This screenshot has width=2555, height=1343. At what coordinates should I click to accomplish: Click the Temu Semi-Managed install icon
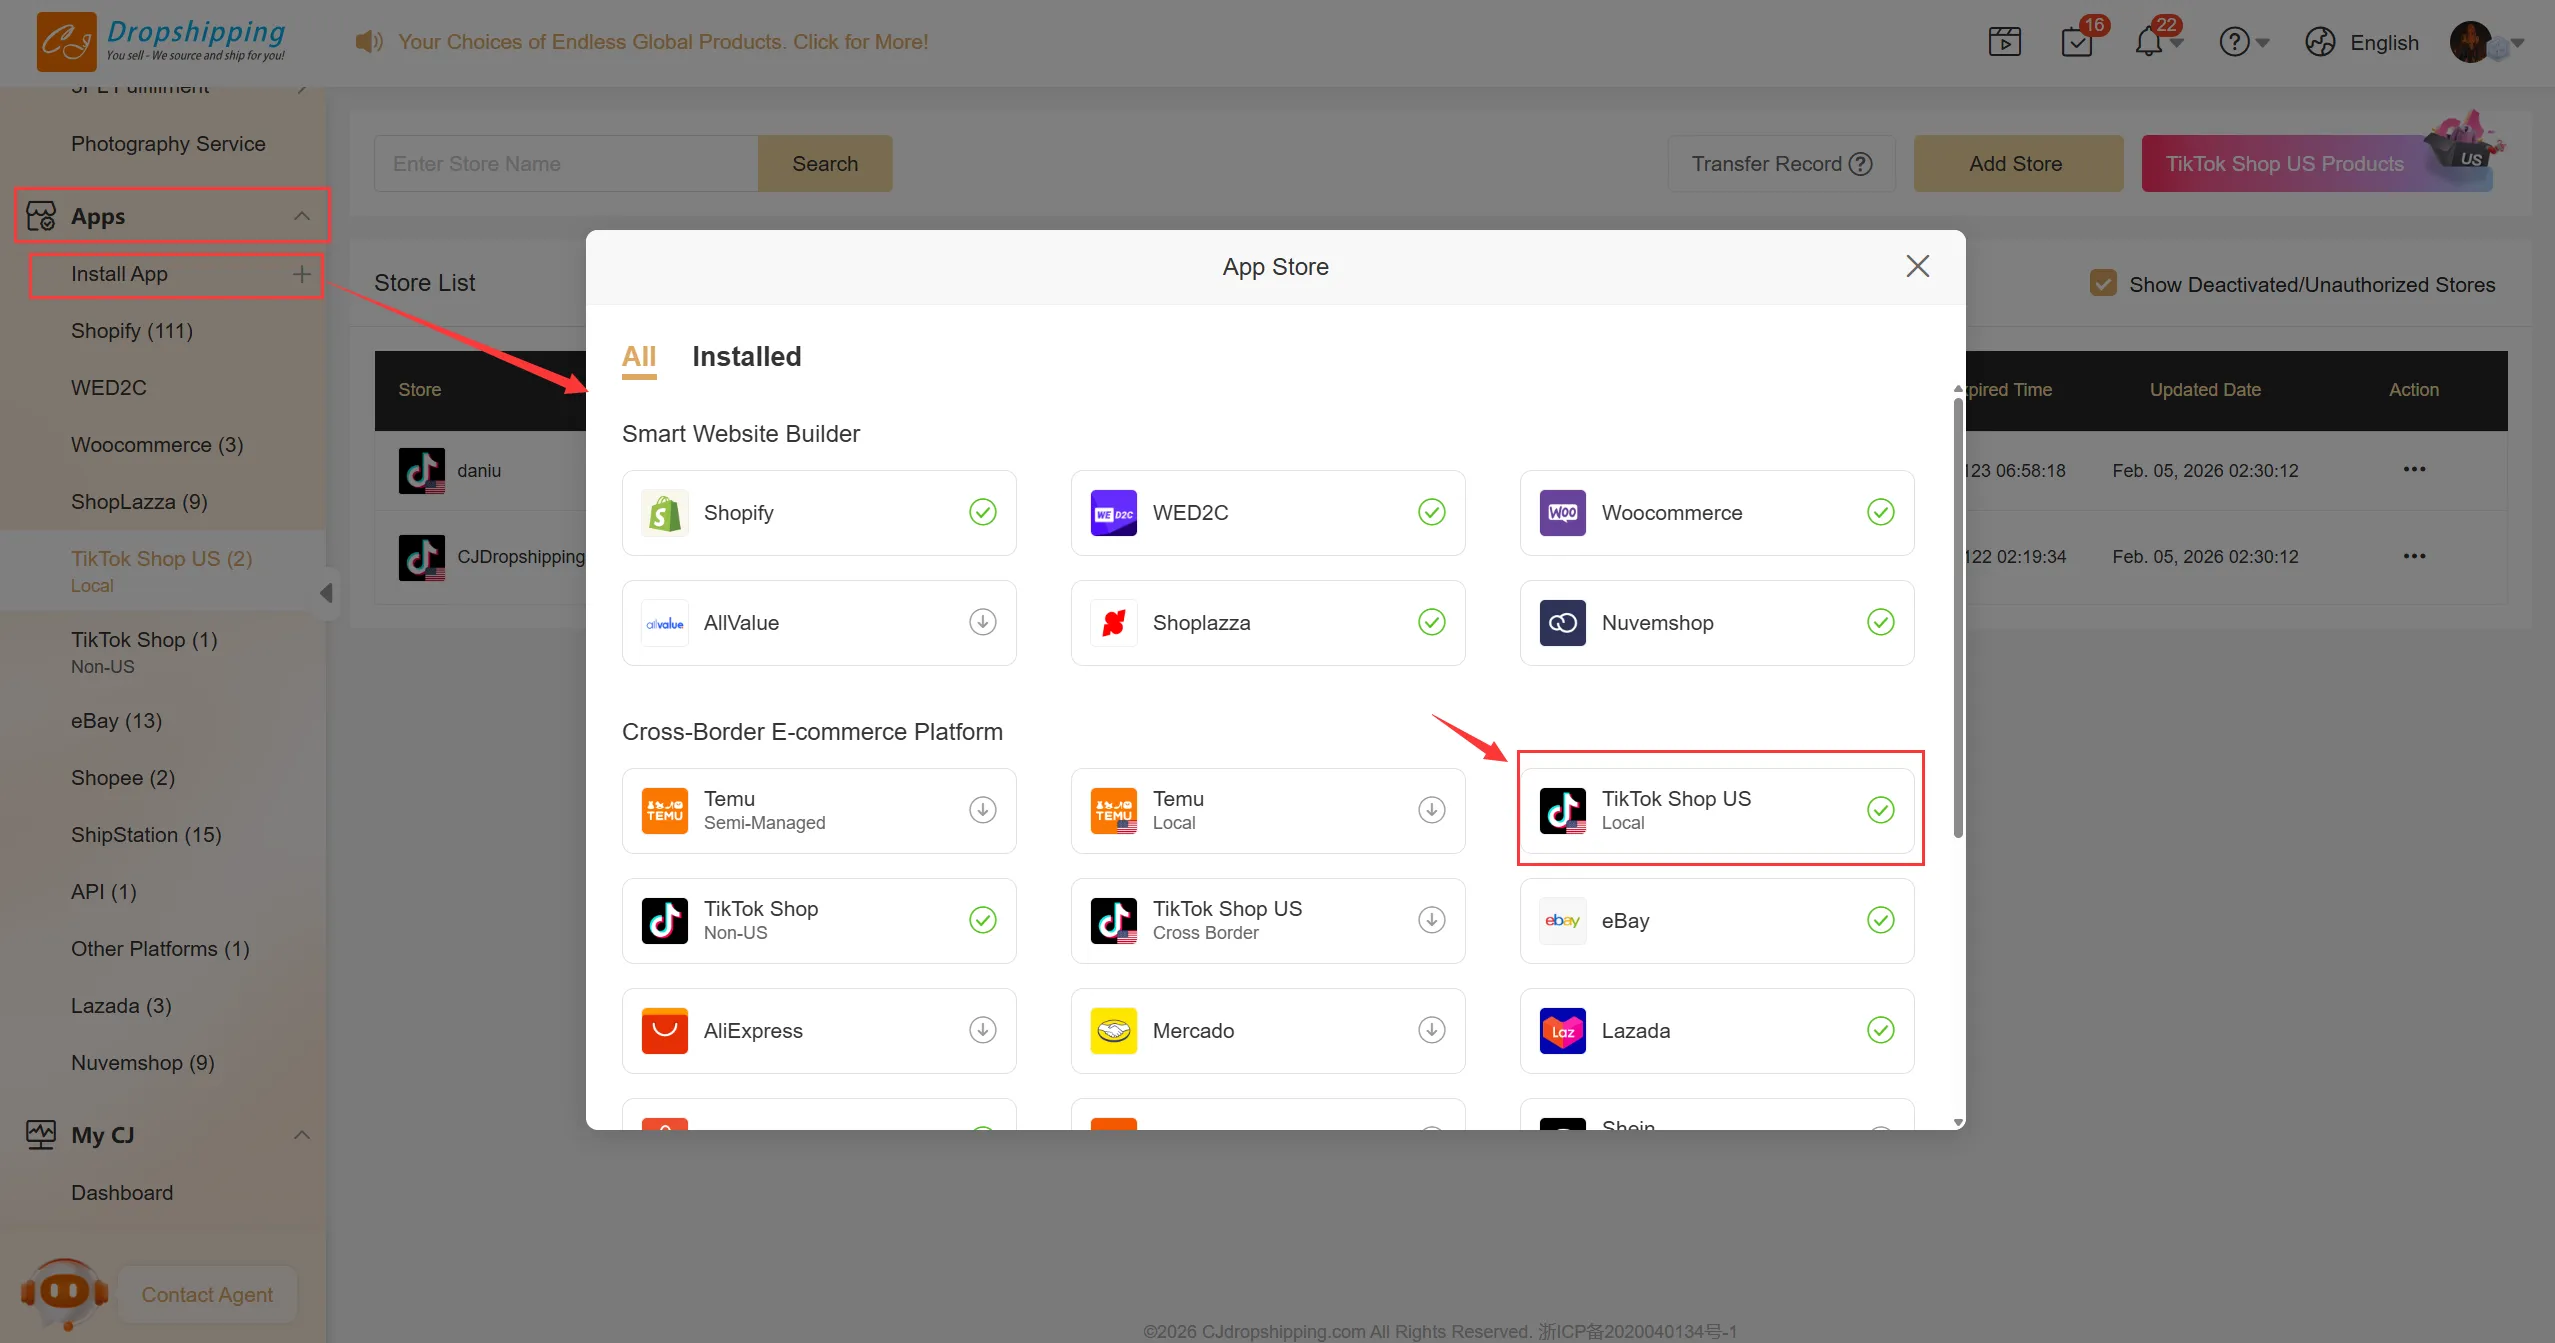982,810
